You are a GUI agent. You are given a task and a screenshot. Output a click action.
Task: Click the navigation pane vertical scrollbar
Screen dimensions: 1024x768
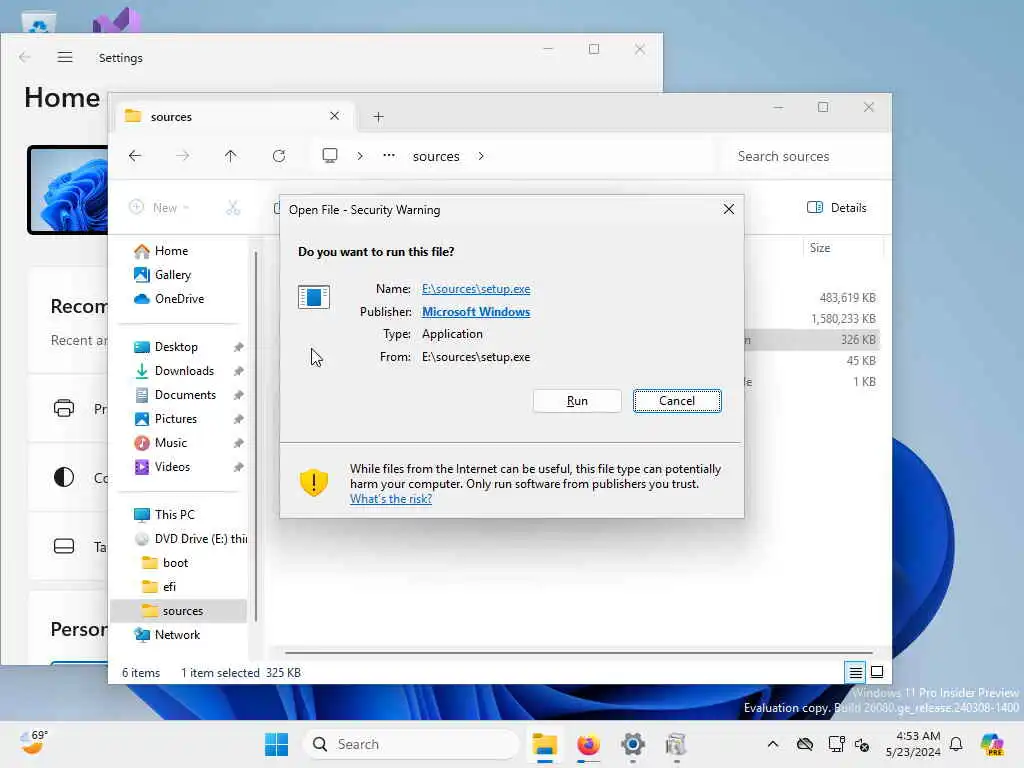click(x=256, y=436)
